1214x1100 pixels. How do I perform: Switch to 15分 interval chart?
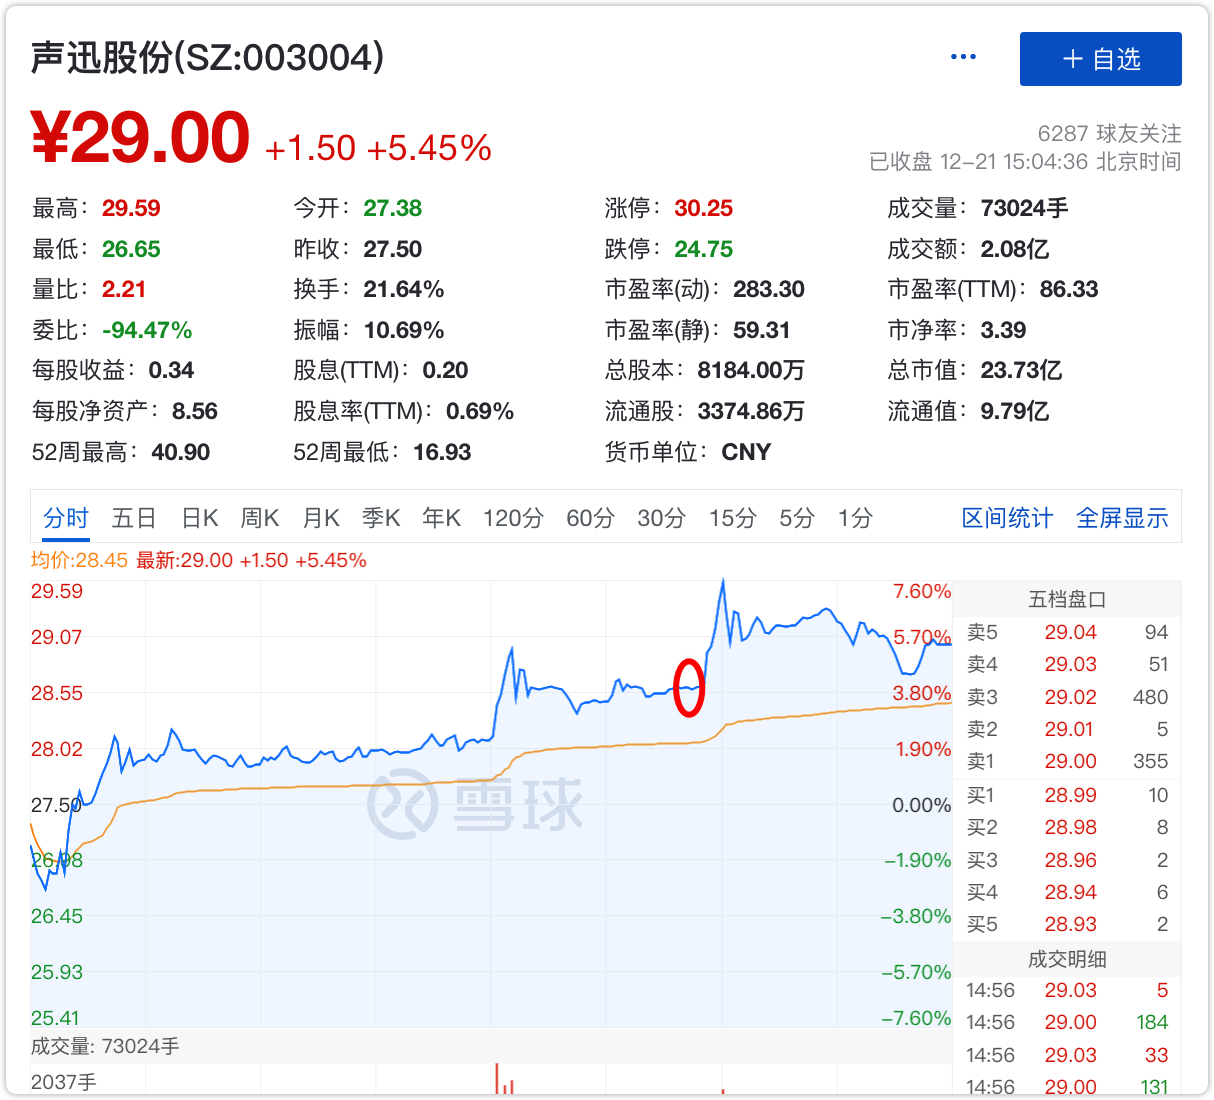[733, 518]
